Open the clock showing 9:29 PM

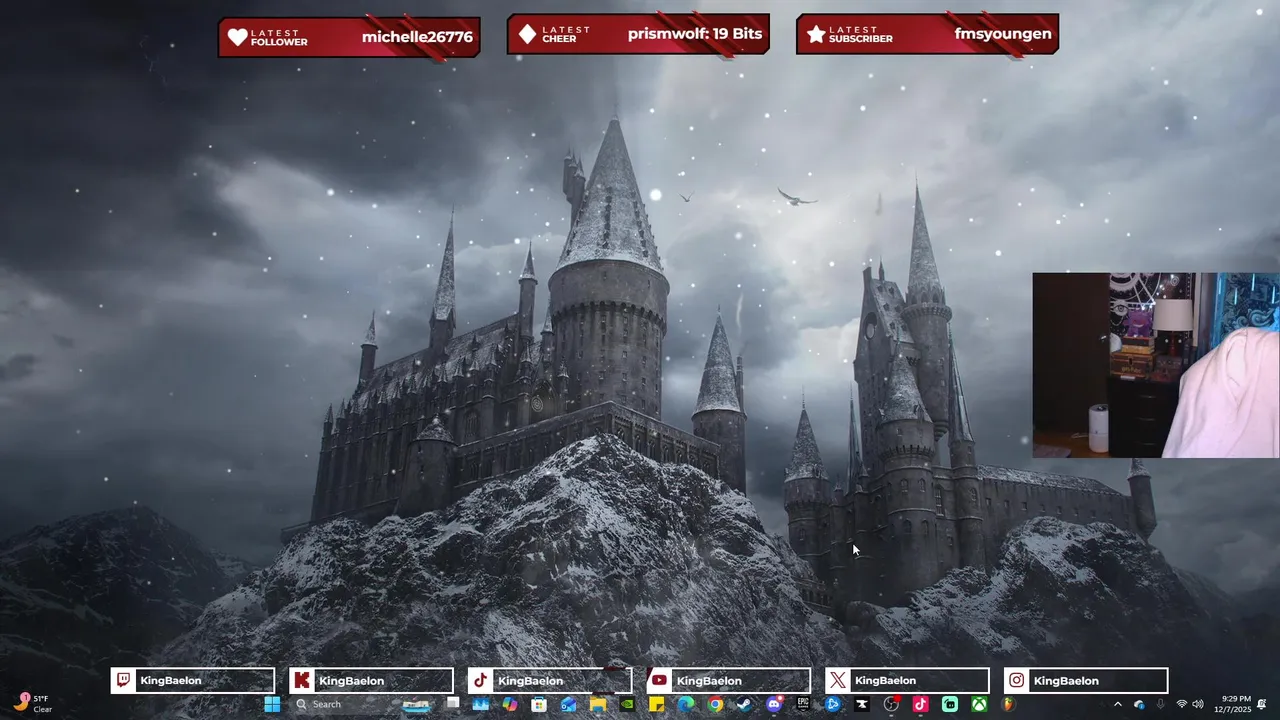pyautogui.click(x=1233, y=704)
